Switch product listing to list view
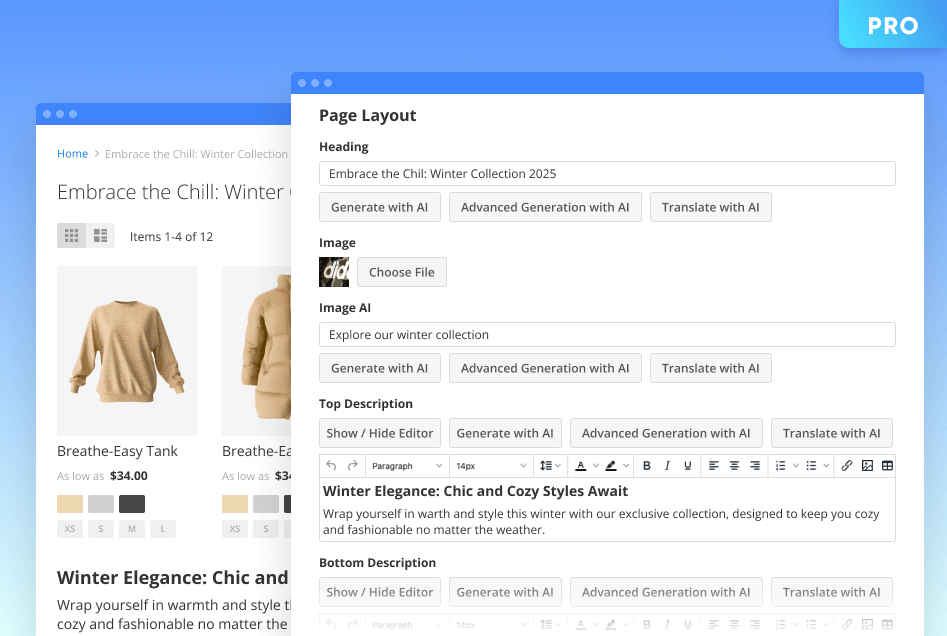 pos(100,236)
